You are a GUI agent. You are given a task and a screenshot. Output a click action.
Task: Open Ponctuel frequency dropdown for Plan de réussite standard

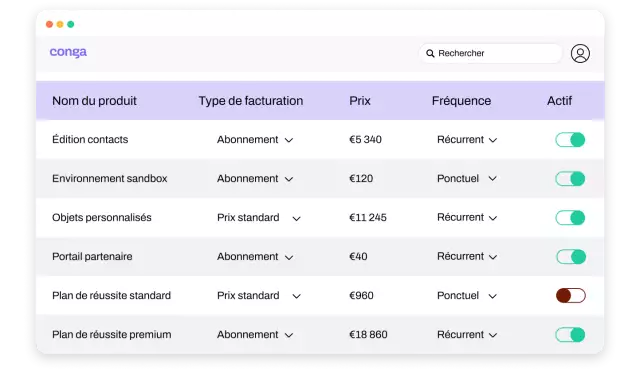467,295
